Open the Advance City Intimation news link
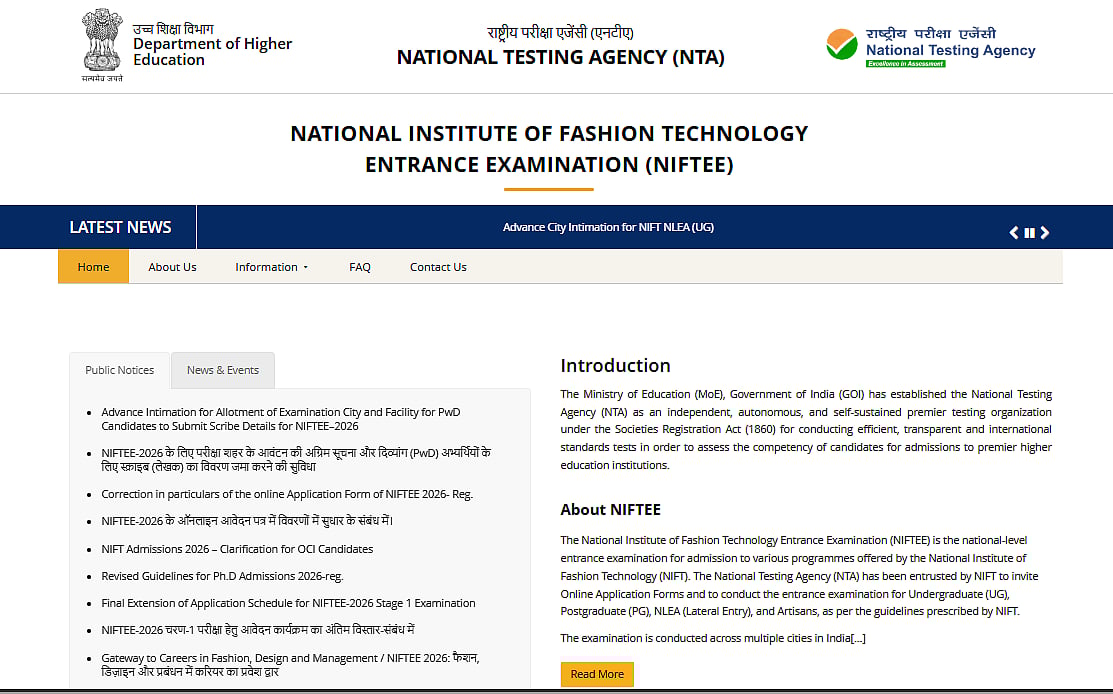The height and width of the screenshot is (694, 1113). (607, 227)
